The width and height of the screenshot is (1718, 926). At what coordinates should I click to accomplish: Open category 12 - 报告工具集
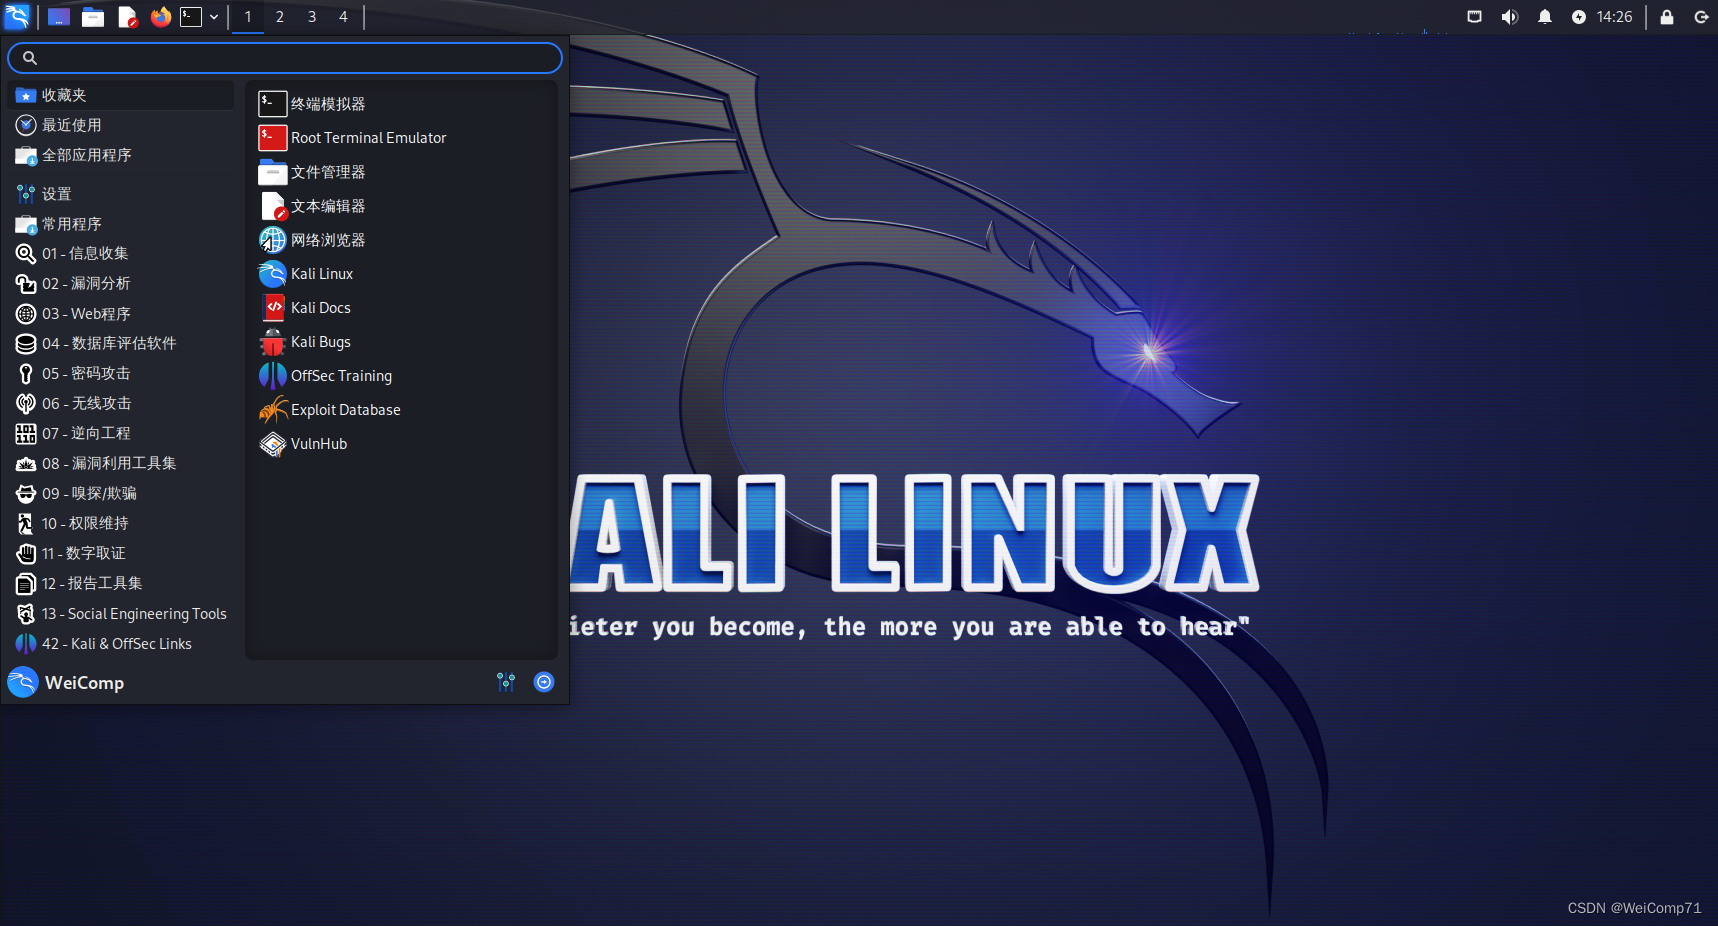tap(121, 584)
